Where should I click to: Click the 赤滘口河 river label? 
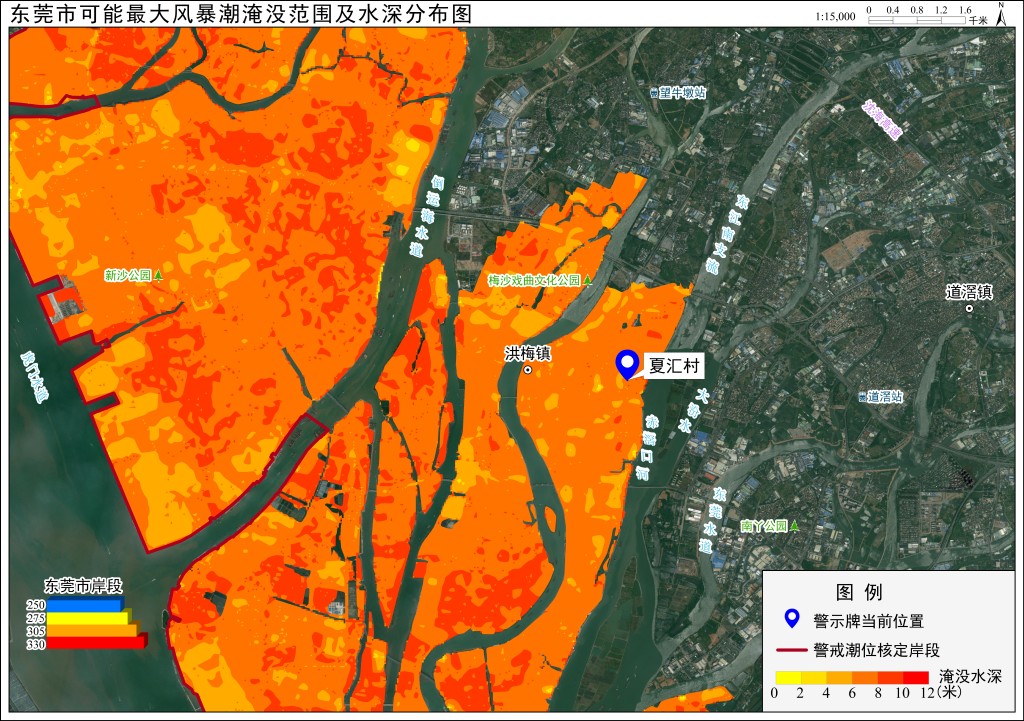(647, 447)
